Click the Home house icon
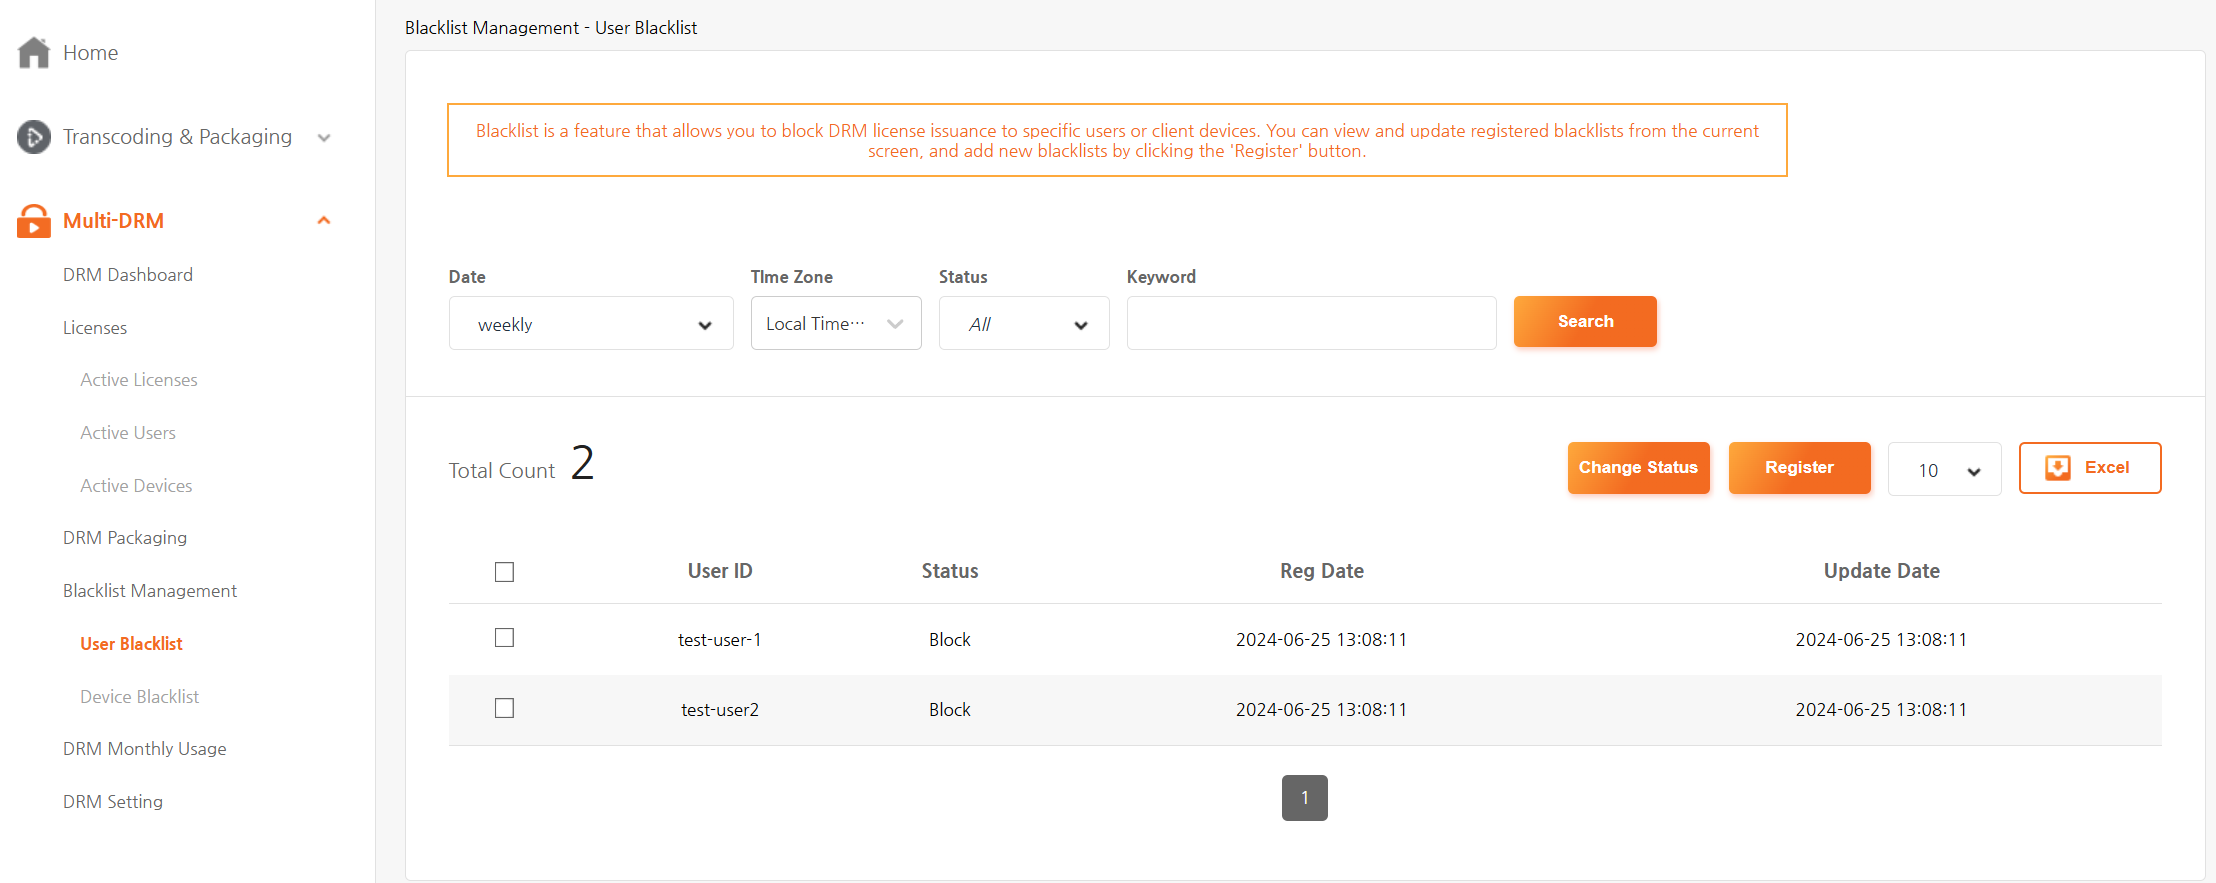Image resolution: width=2216 pixels, height=883 pixels. [34, 53]
